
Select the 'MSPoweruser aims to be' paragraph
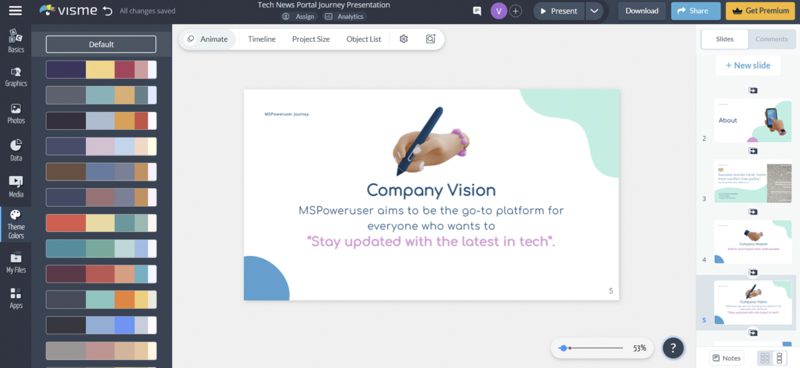(x=431, y=218)
